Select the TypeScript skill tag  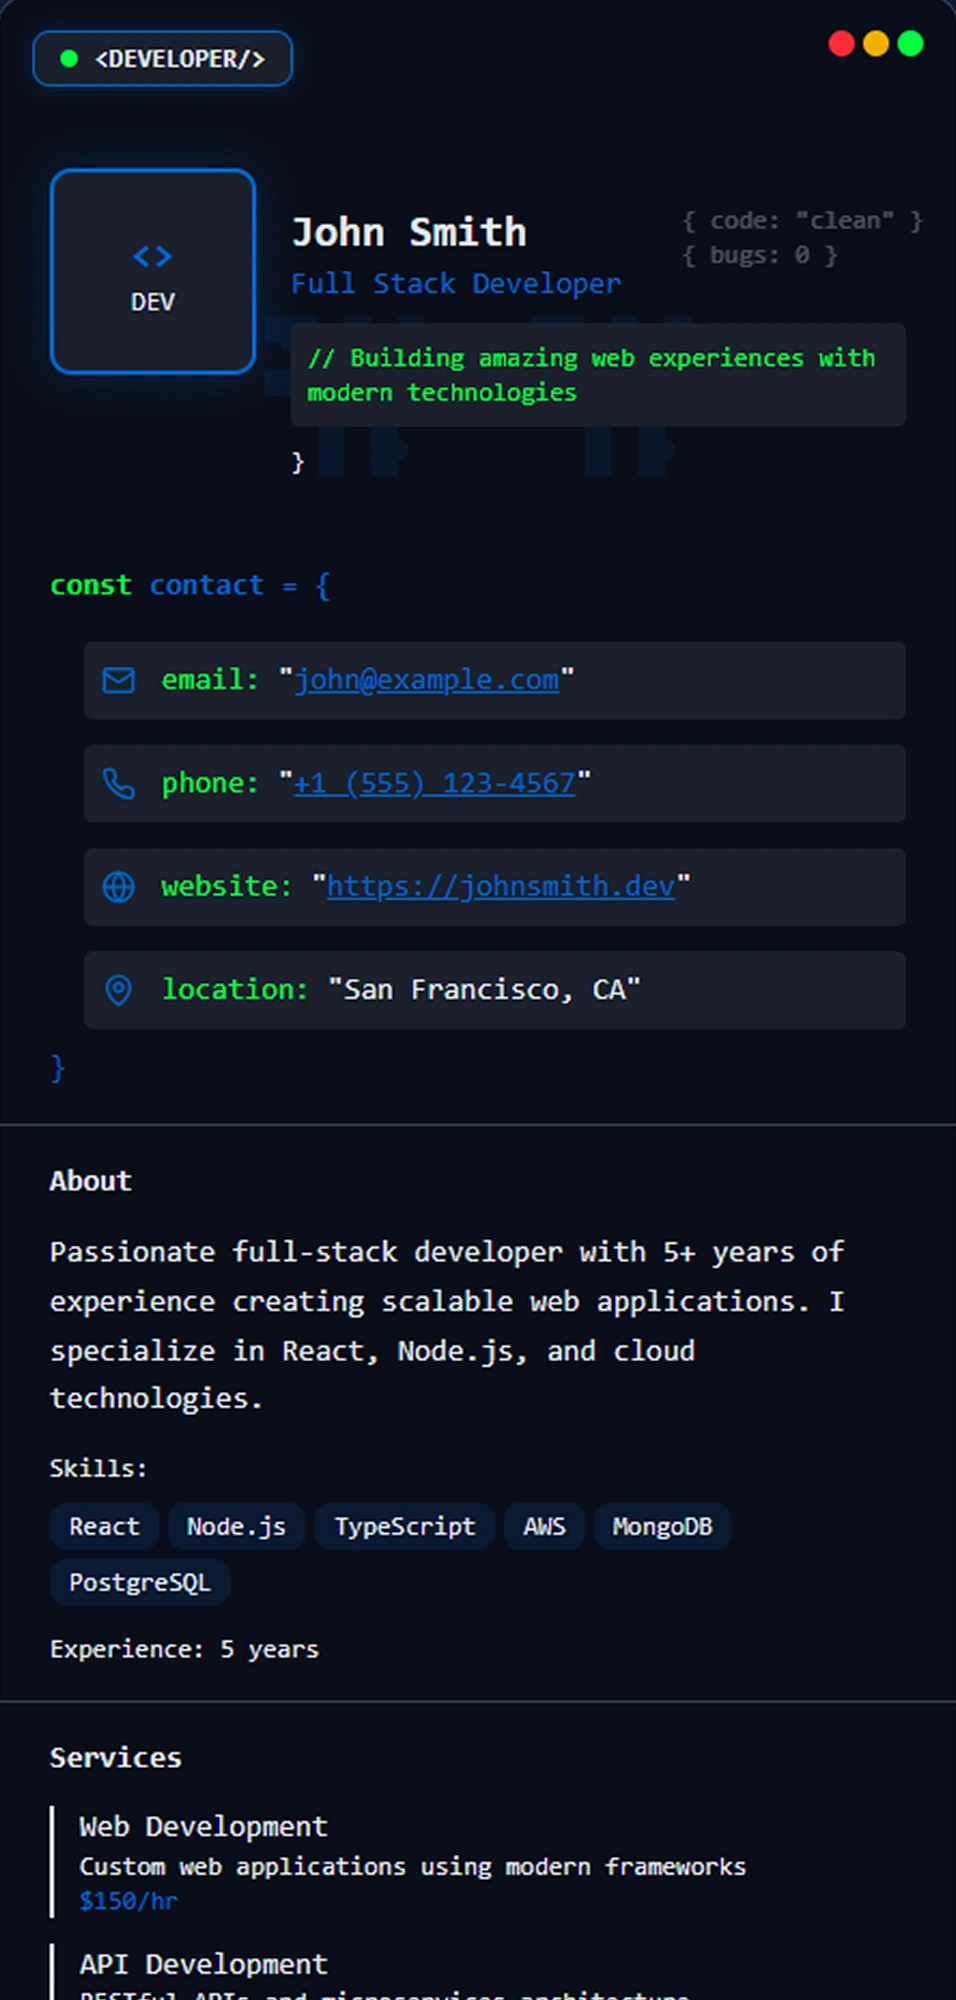pyautogui.click(x=404, y=1526)
